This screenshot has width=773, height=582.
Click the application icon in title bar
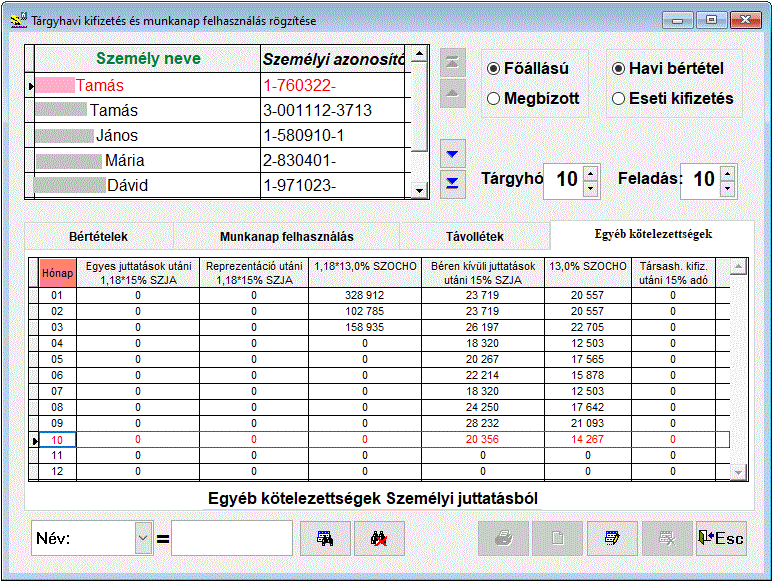point(19,20)
